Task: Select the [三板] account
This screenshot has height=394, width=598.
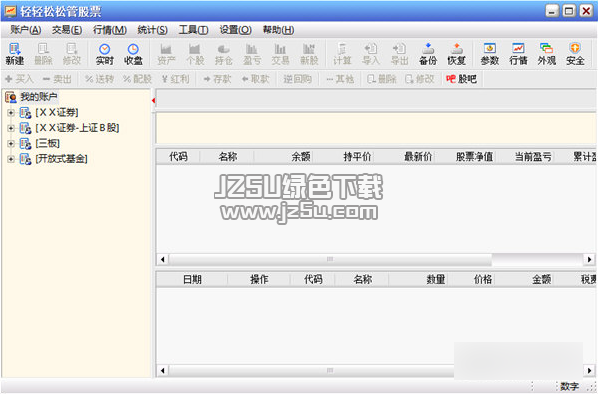Action: point(47,144)
